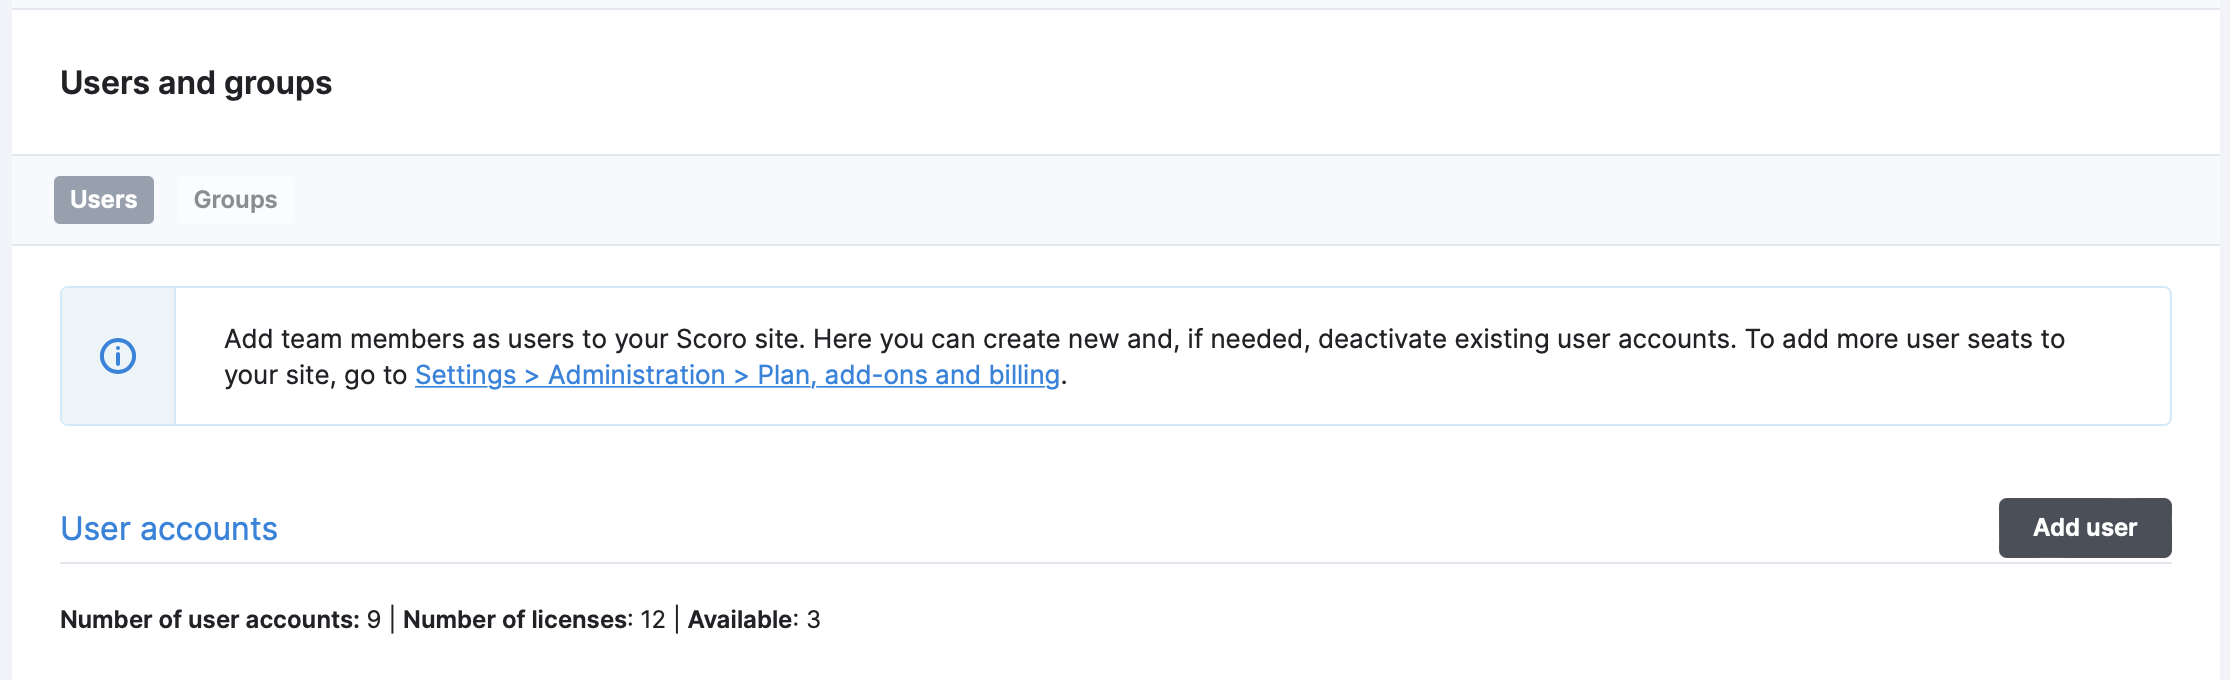Open Settings > Administration > Plan, add-ons and billing link

pos(737,375)
